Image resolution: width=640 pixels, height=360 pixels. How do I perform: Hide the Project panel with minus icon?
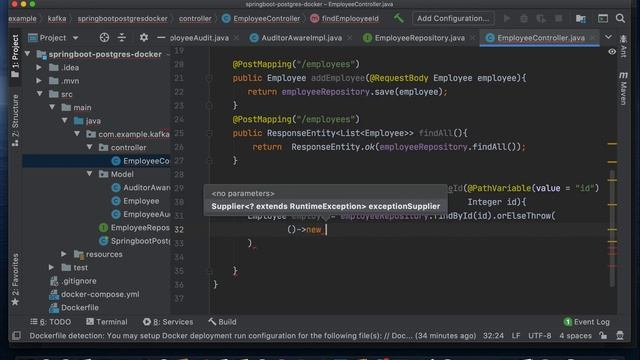[161, 38]
